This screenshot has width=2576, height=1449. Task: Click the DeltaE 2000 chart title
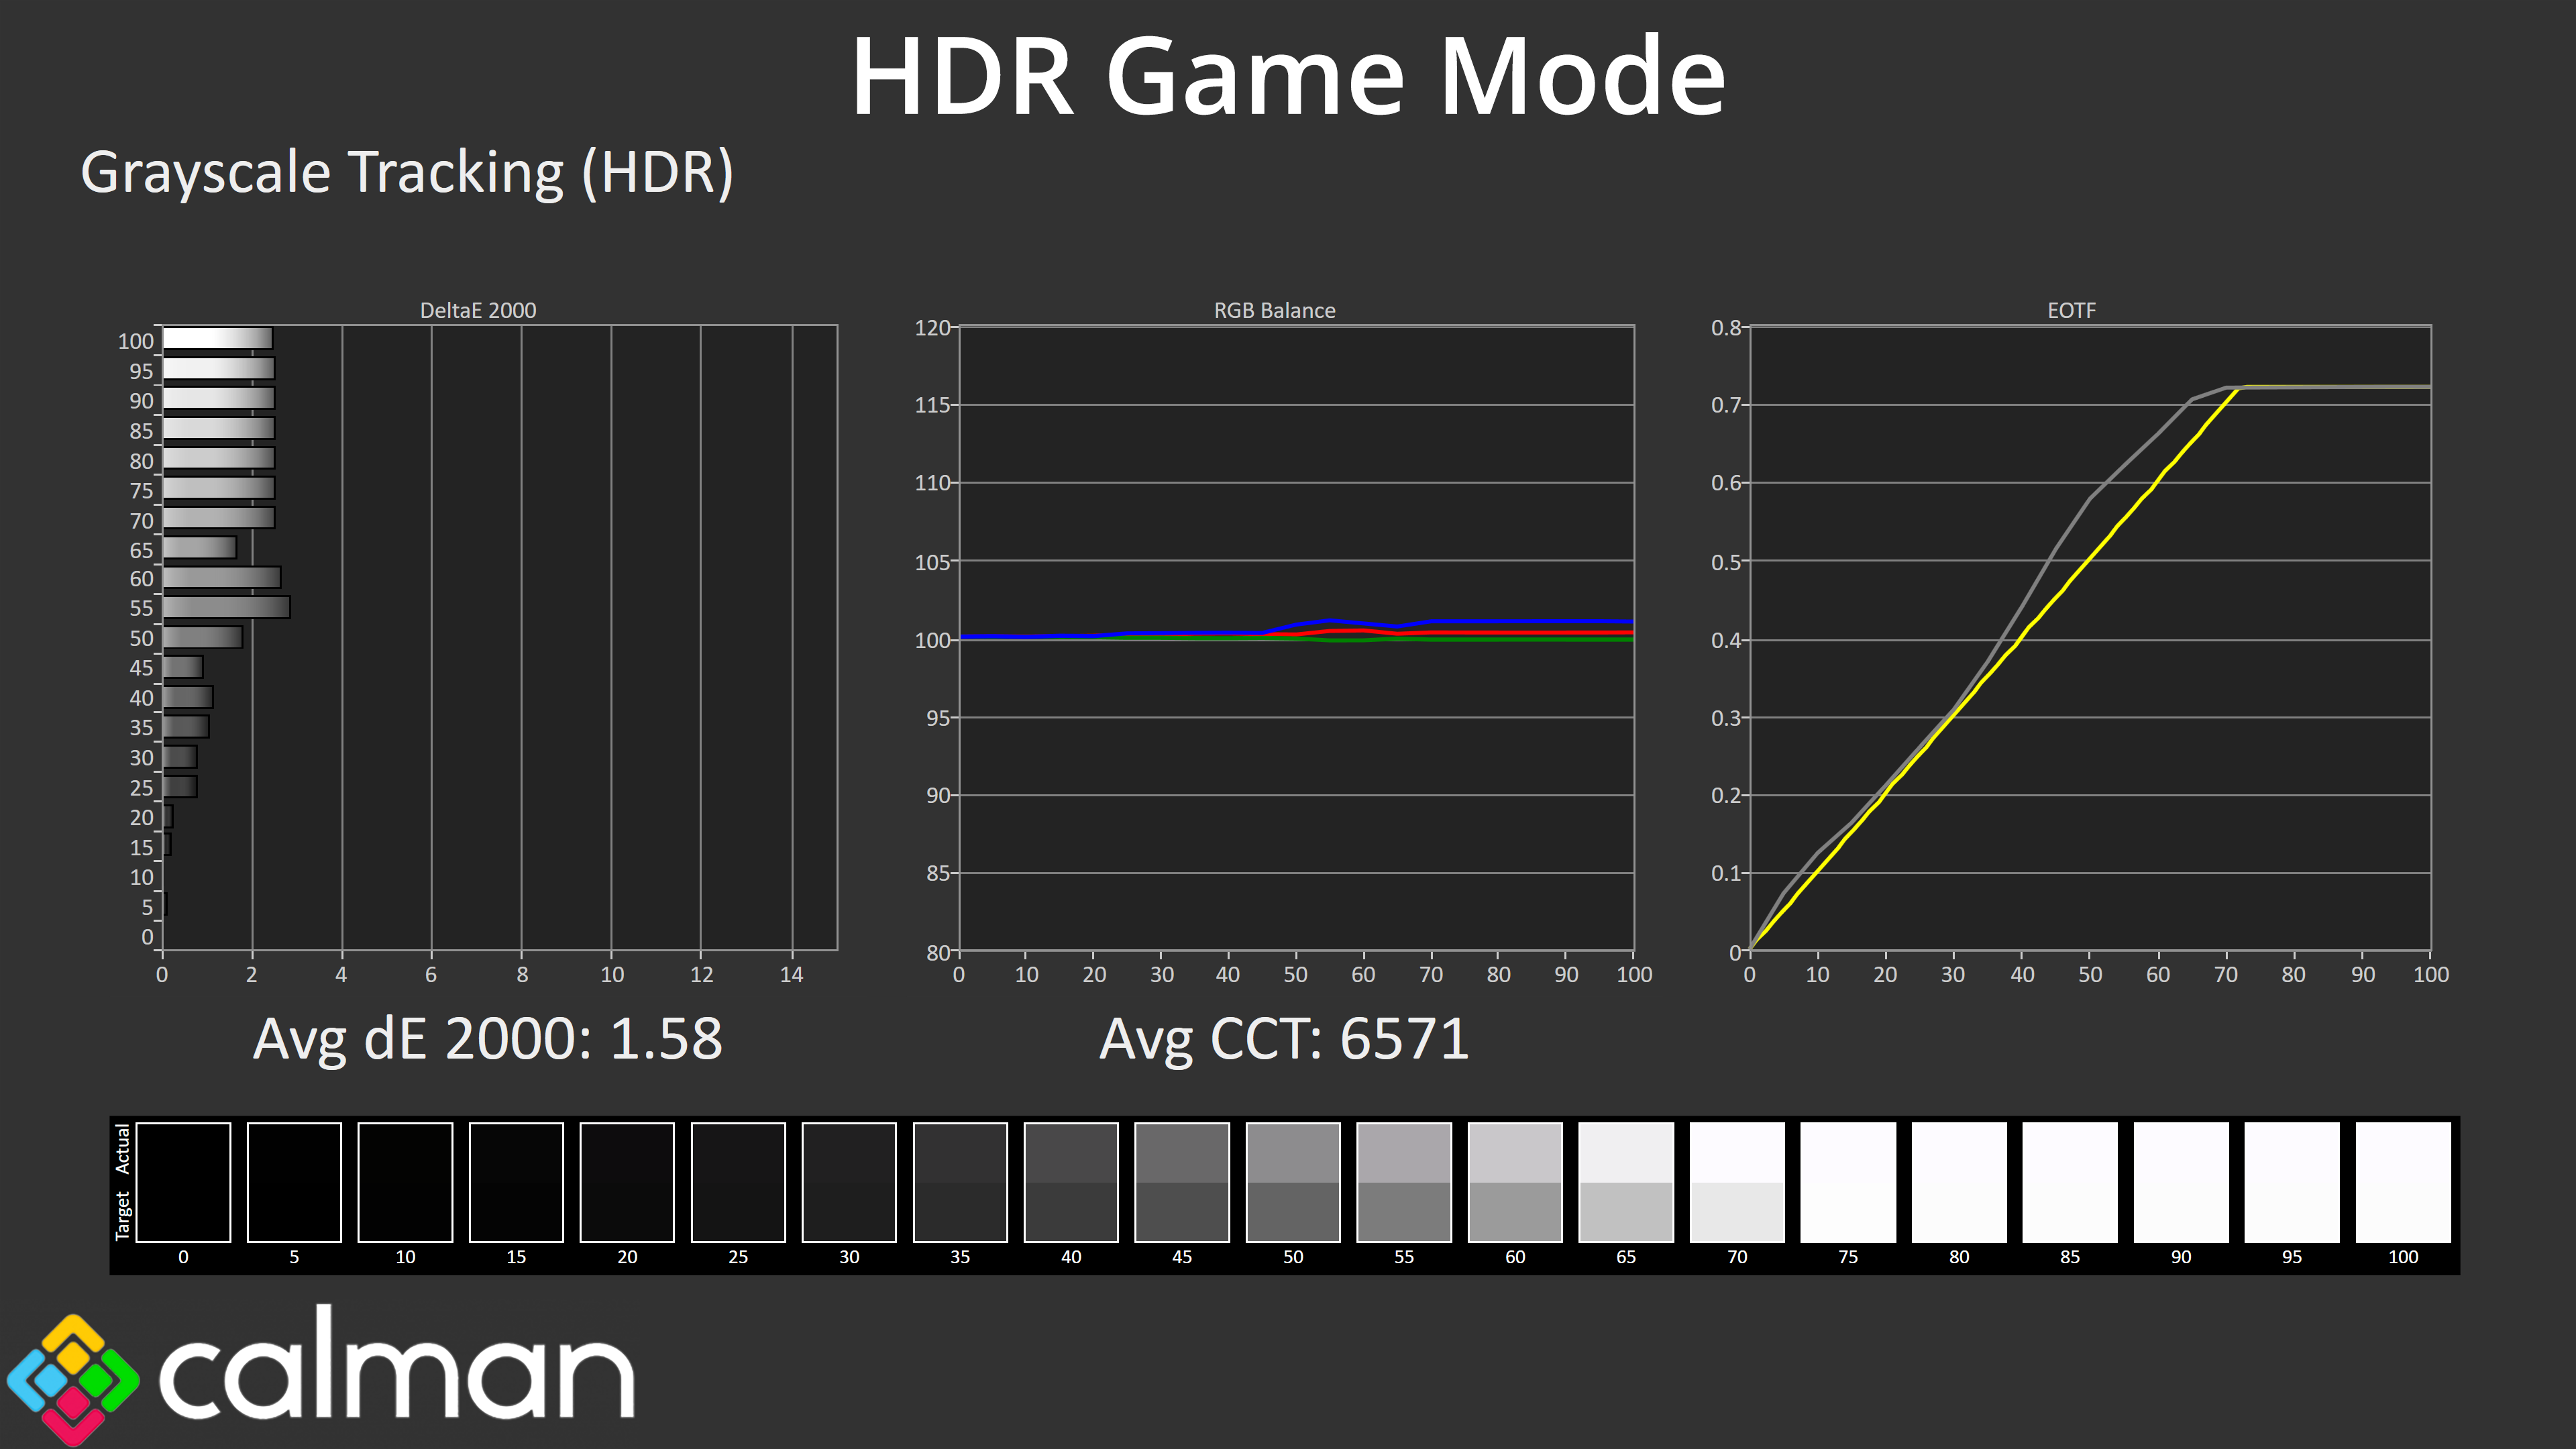coord(478,310)
